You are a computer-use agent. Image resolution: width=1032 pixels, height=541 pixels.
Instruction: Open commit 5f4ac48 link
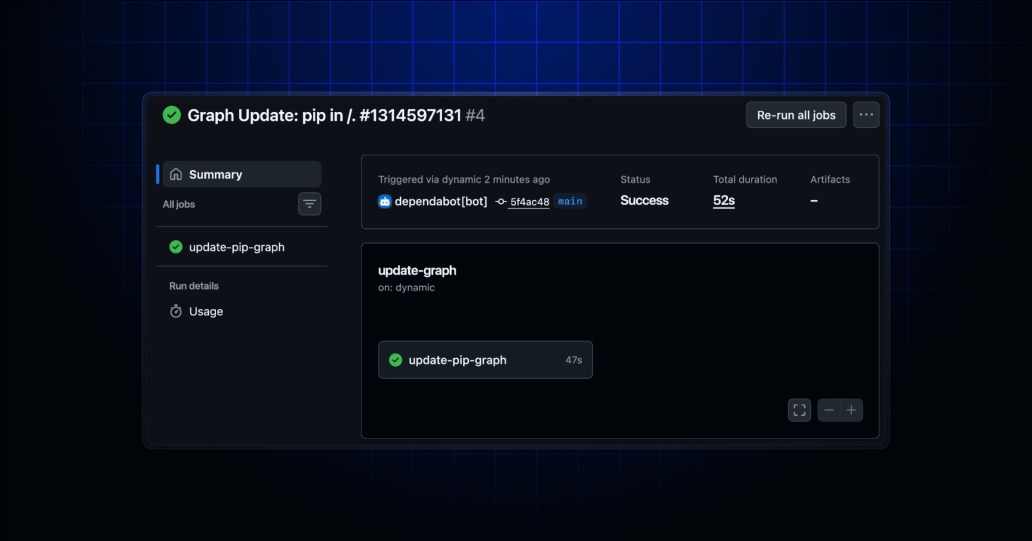pyautogui.click(x=529, y=201)
